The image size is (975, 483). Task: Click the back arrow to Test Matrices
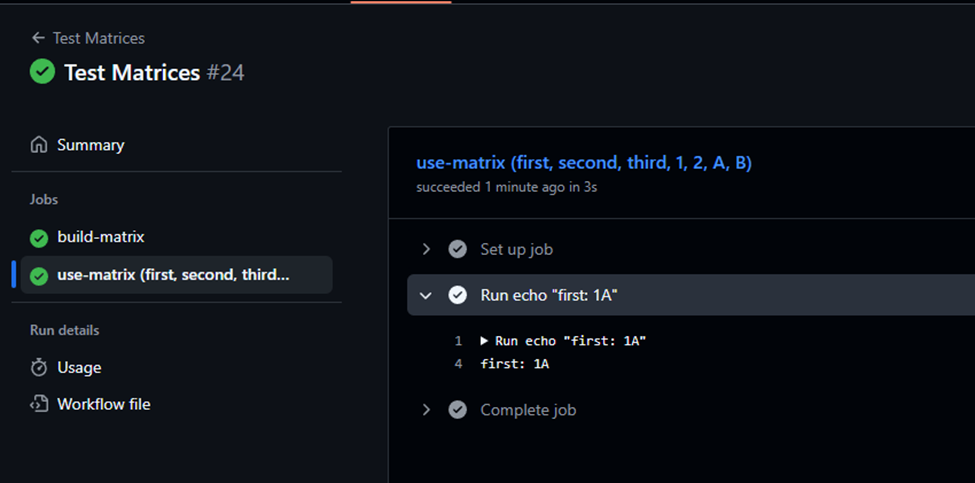[38, 38]
